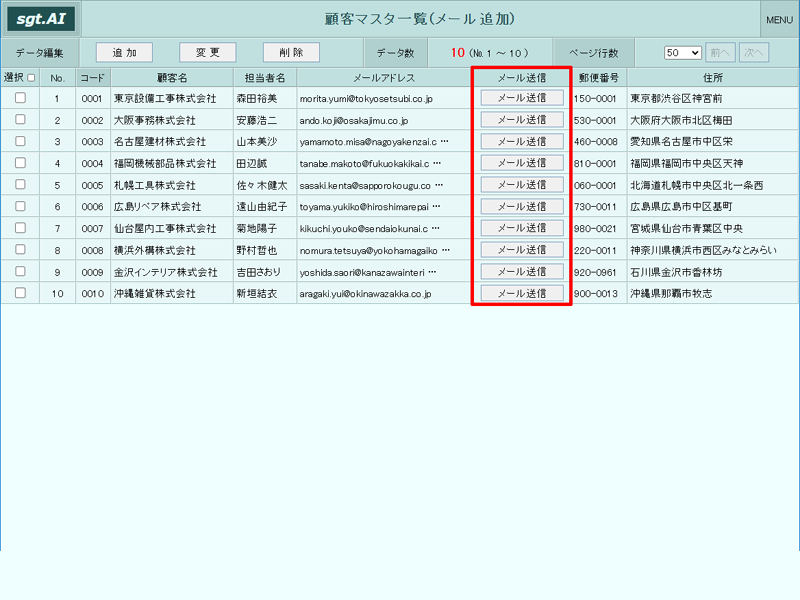Click postal code 920-0961
The height and width of the screenshot is (600, 800).
595,272
